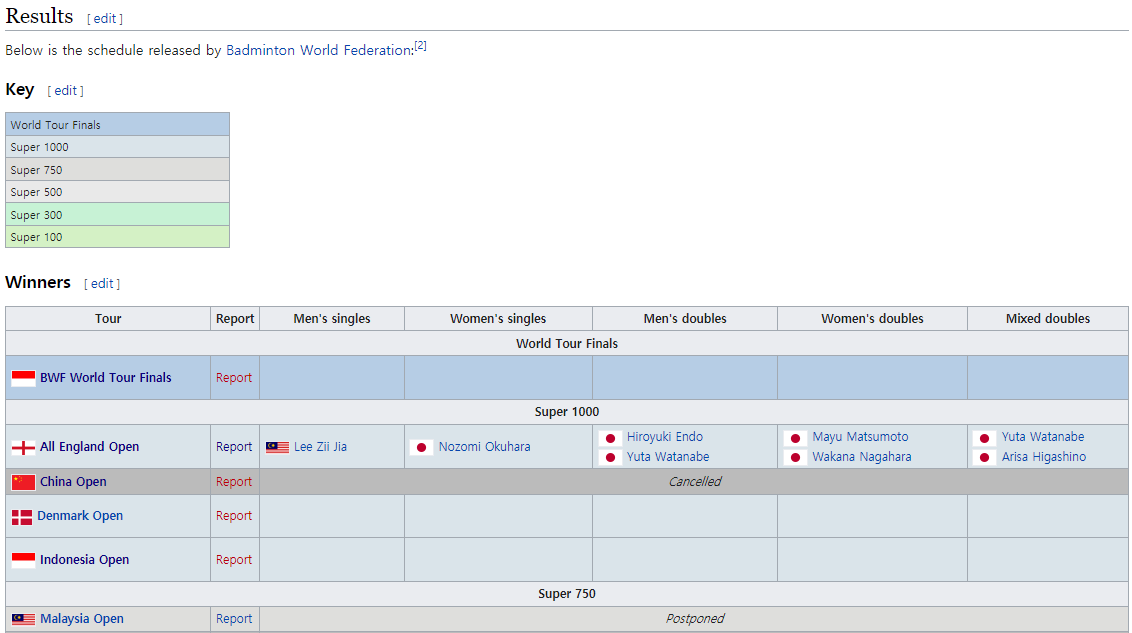Open the Report link for All England Open
Viewport: 1132px width, 633px height.
tap(234, 447)
